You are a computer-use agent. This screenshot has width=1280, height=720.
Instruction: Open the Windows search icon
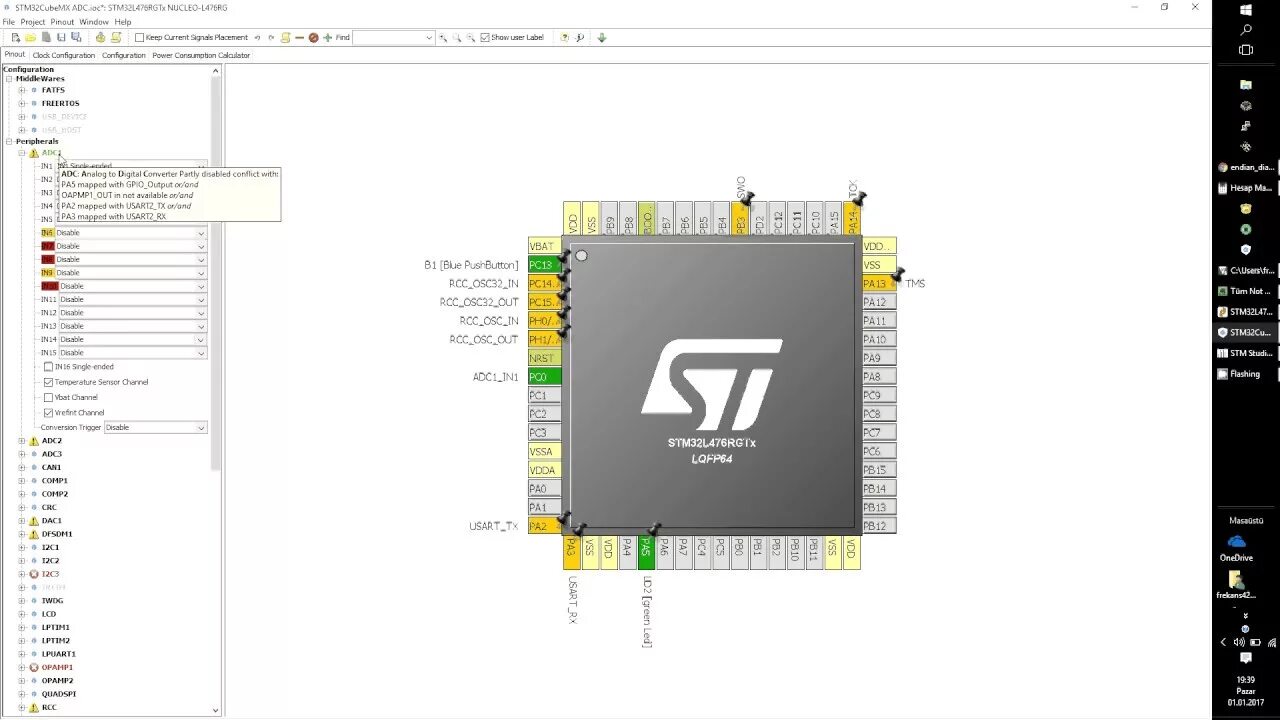[1246, 30]
